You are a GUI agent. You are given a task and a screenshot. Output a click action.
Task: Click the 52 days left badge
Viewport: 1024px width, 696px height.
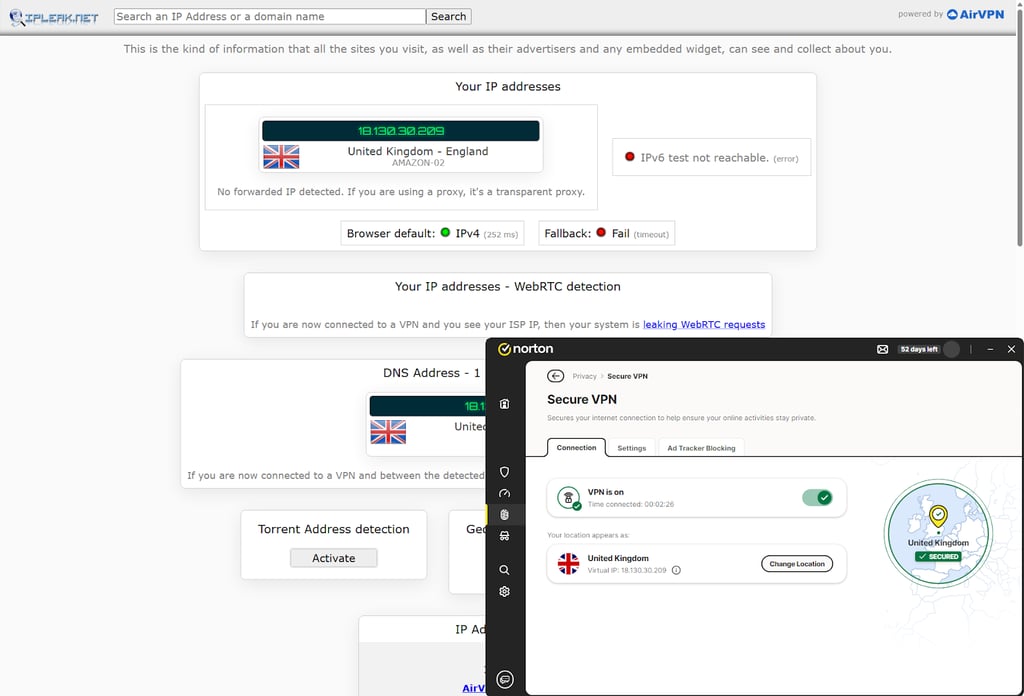point(918,349)
